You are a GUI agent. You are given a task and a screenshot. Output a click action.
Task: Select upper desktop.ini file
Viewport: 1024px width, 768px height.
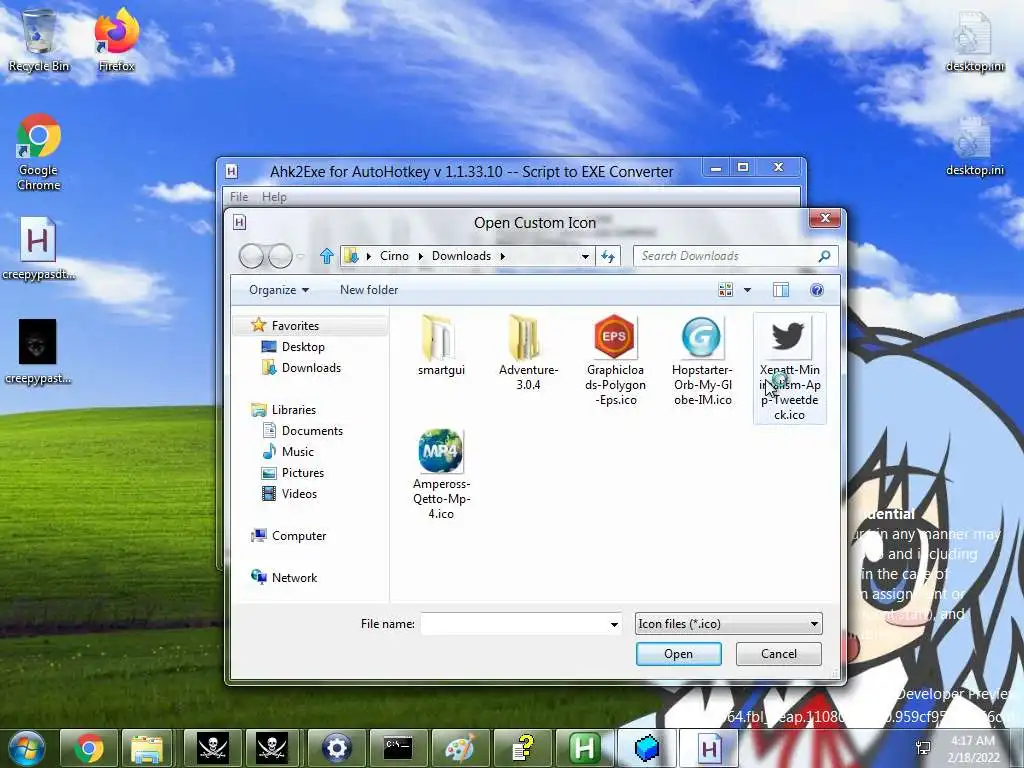point(974,42)
